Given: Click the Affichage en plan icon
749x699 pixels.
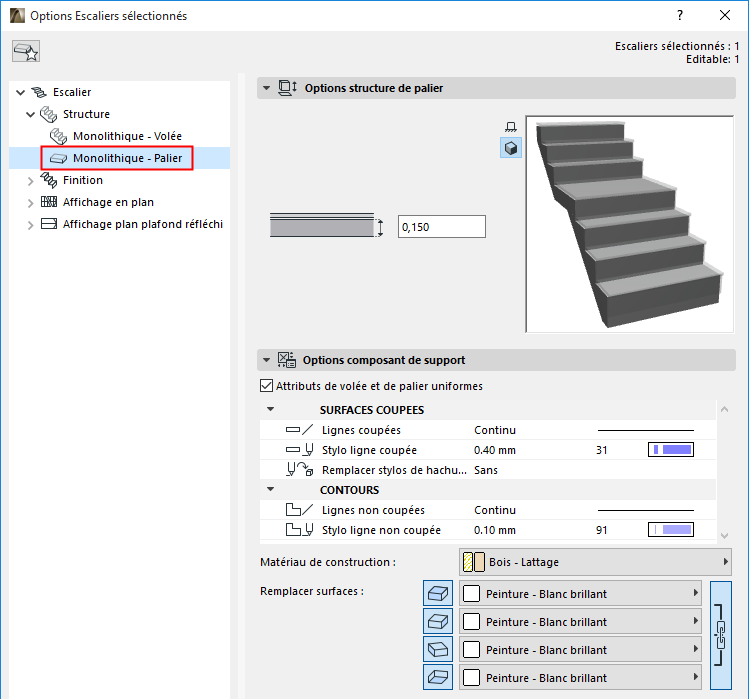Looking at the screenshot, I should point(49,202).
